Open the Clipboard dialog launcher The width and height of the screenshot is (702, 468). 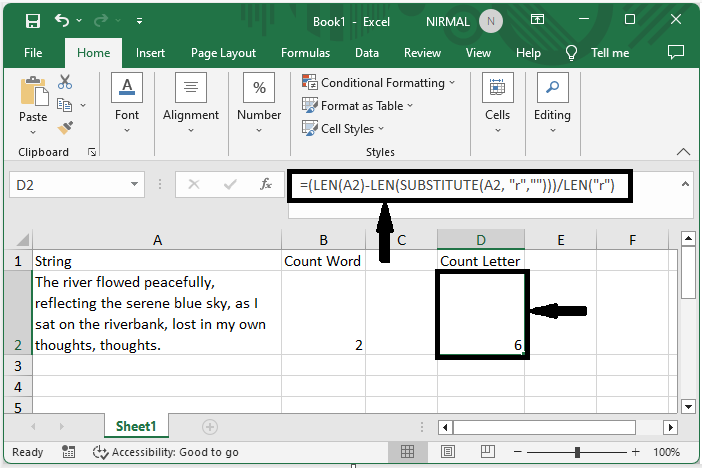click(x=92, y=152)
